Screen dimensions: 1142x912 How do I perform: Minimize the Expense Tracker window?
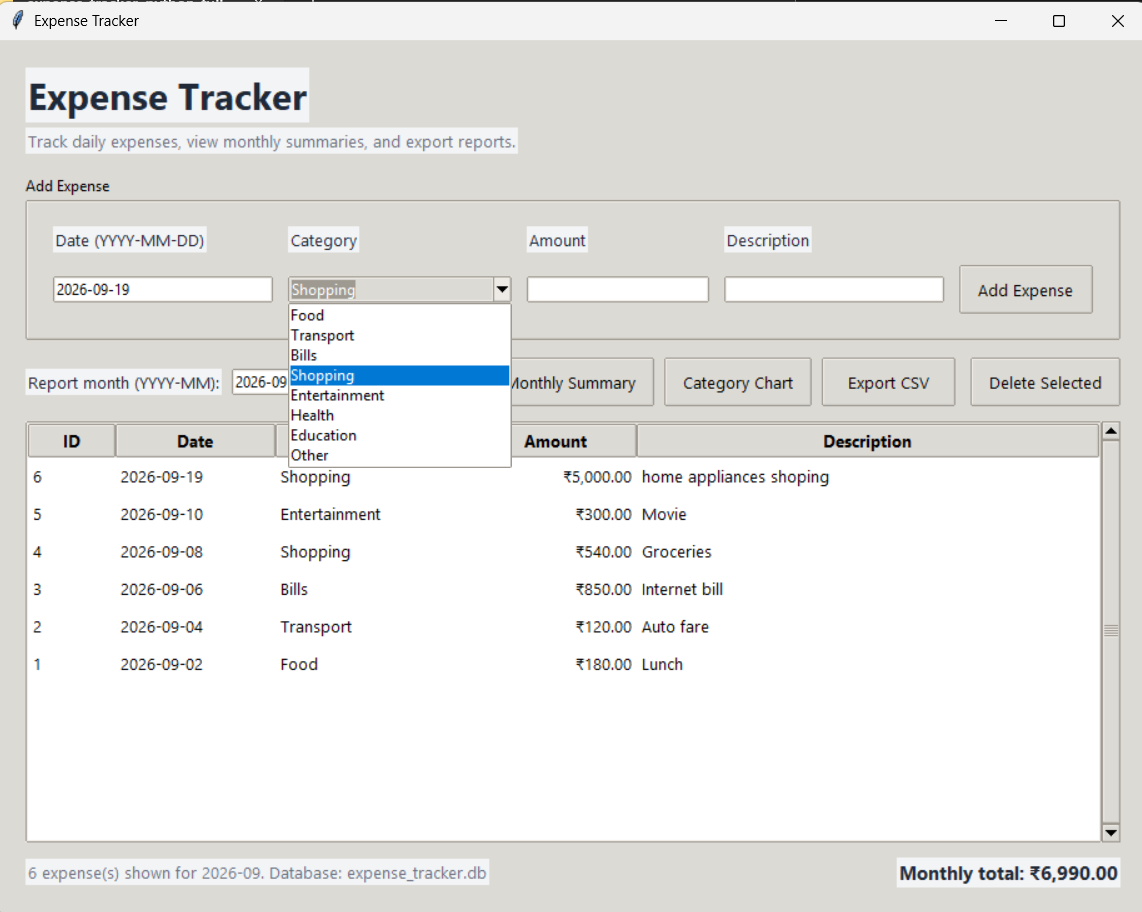pos(1001,20)
